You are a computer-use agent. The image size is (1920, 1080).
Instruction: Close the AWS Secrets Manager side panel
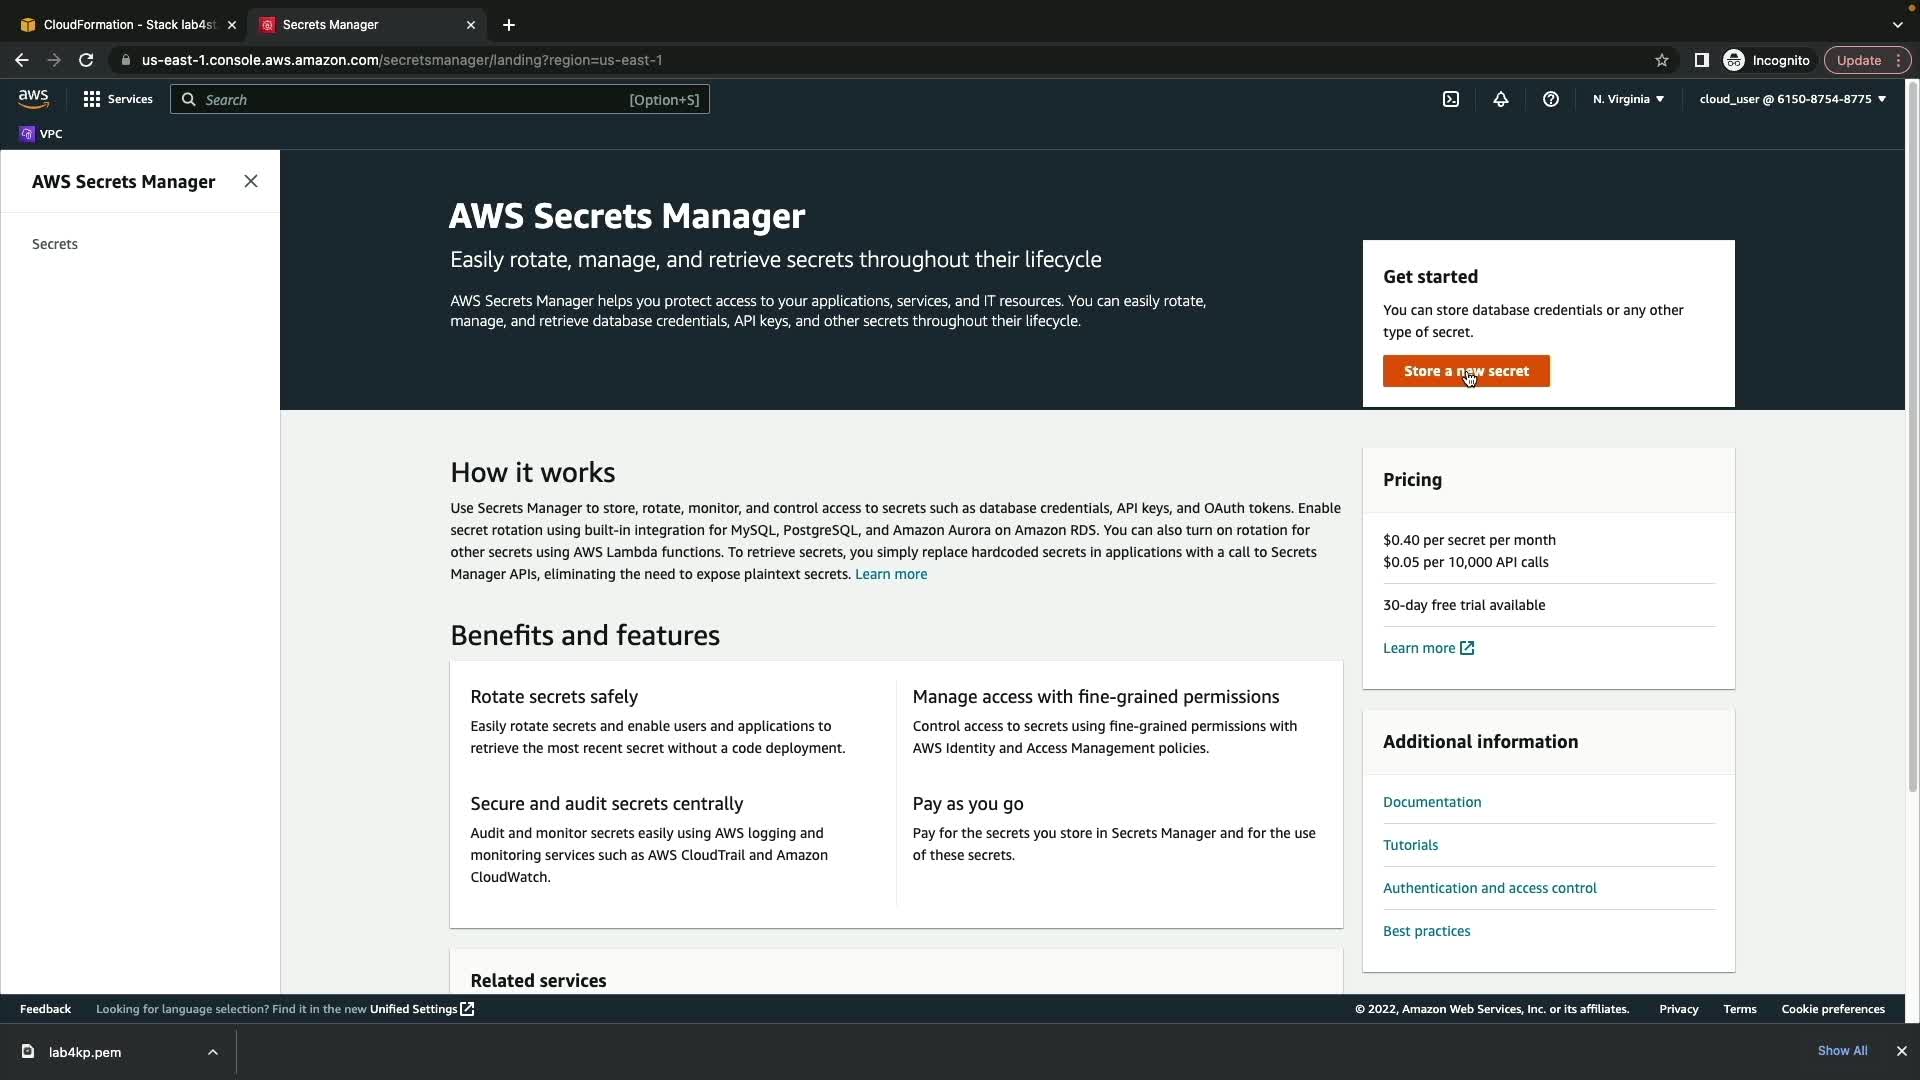point(251,181)
